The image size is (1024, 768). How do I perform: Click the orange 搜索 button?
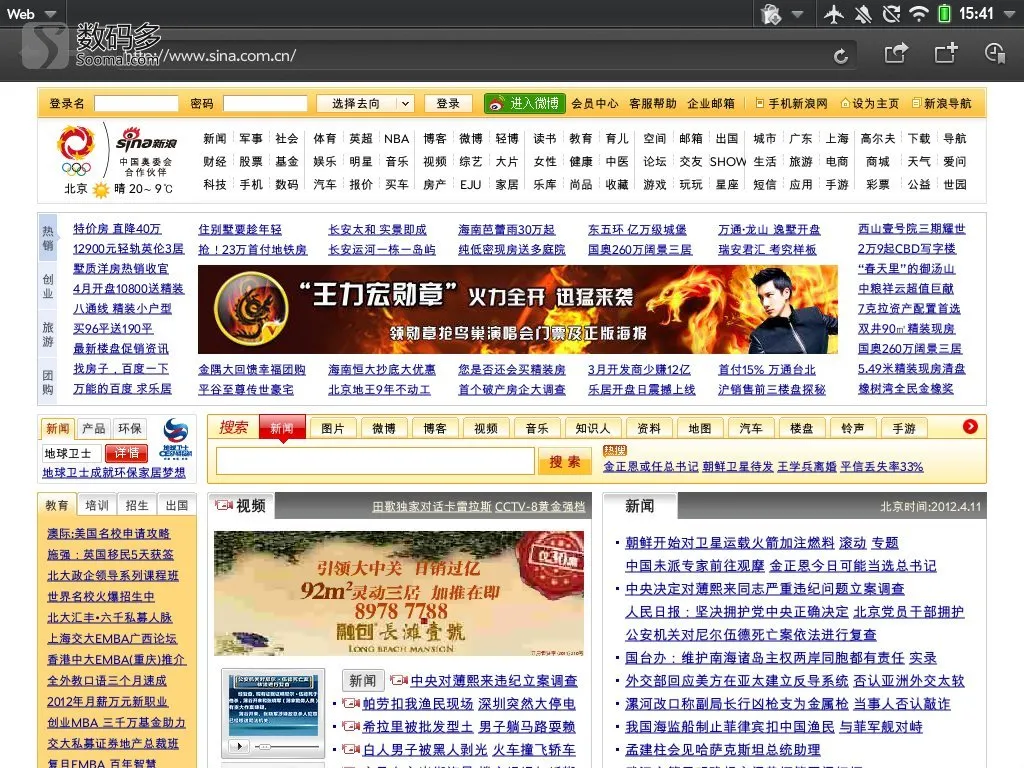pyautogui.click(x=564, y=462)
